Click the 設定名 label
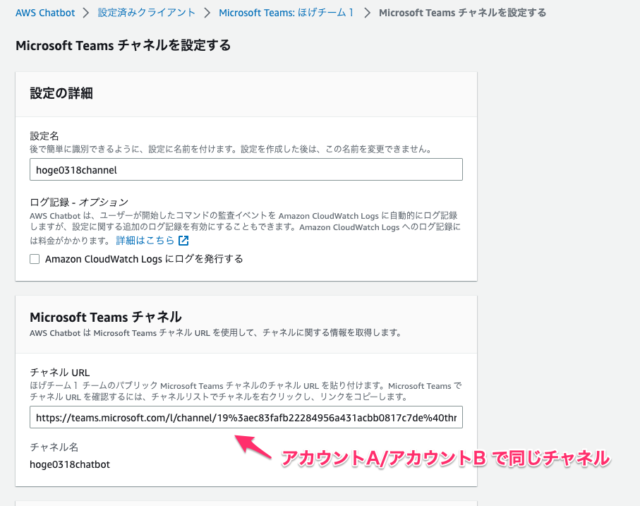The image size is (640, 506). [44, 136]
